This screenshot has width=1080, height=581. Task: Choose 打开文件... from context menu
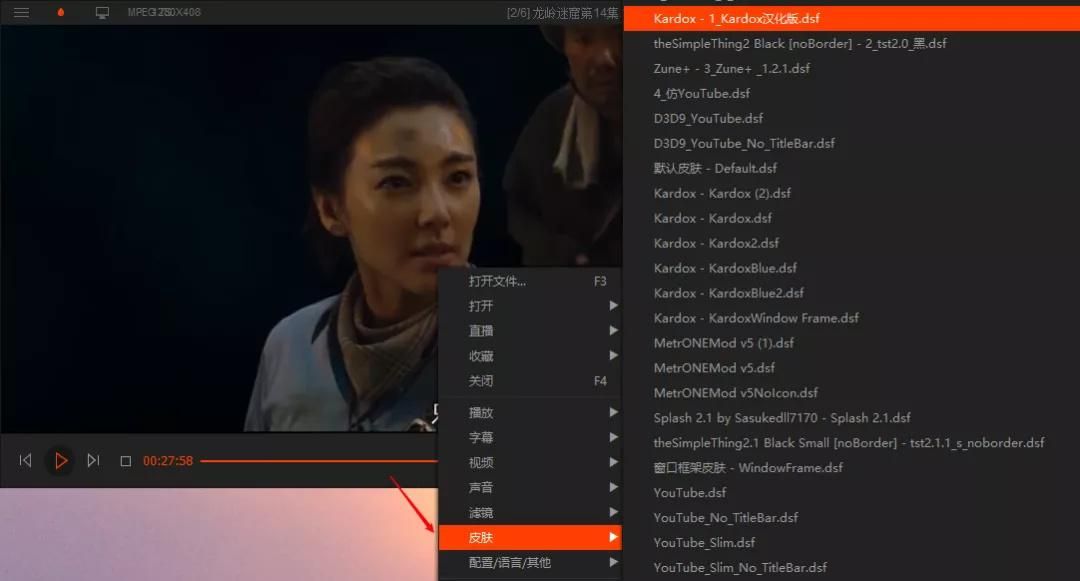pos(530,281)
